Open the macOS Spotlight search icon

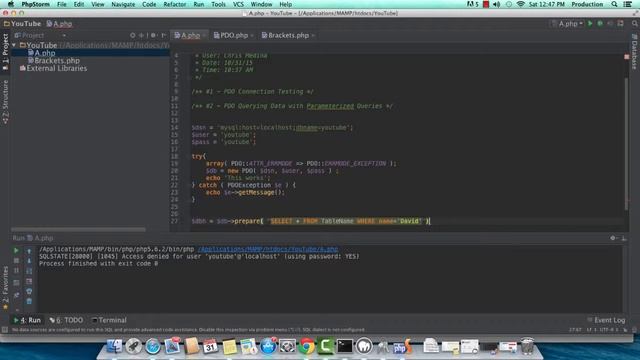[x=614, y=4]
